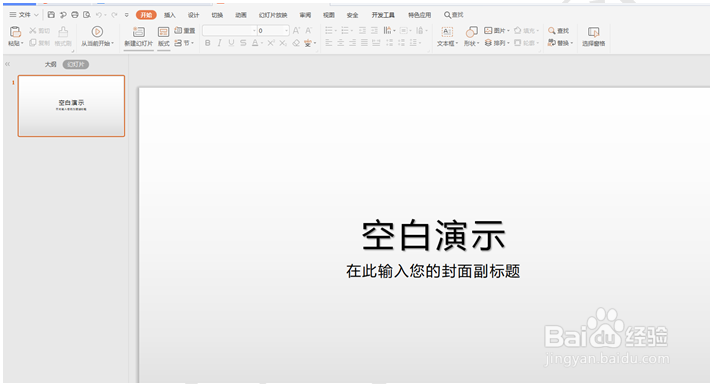The image size is (710, 384).
Task: Click the Copy (复制) icon
Action: click(x=33, y=43)
